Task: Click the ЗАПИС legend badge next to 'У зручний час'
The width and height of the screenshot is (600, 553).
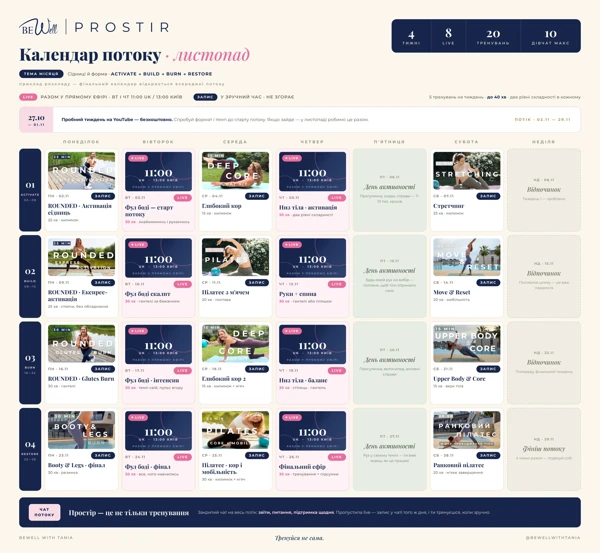Action: (x=205, y=97)
